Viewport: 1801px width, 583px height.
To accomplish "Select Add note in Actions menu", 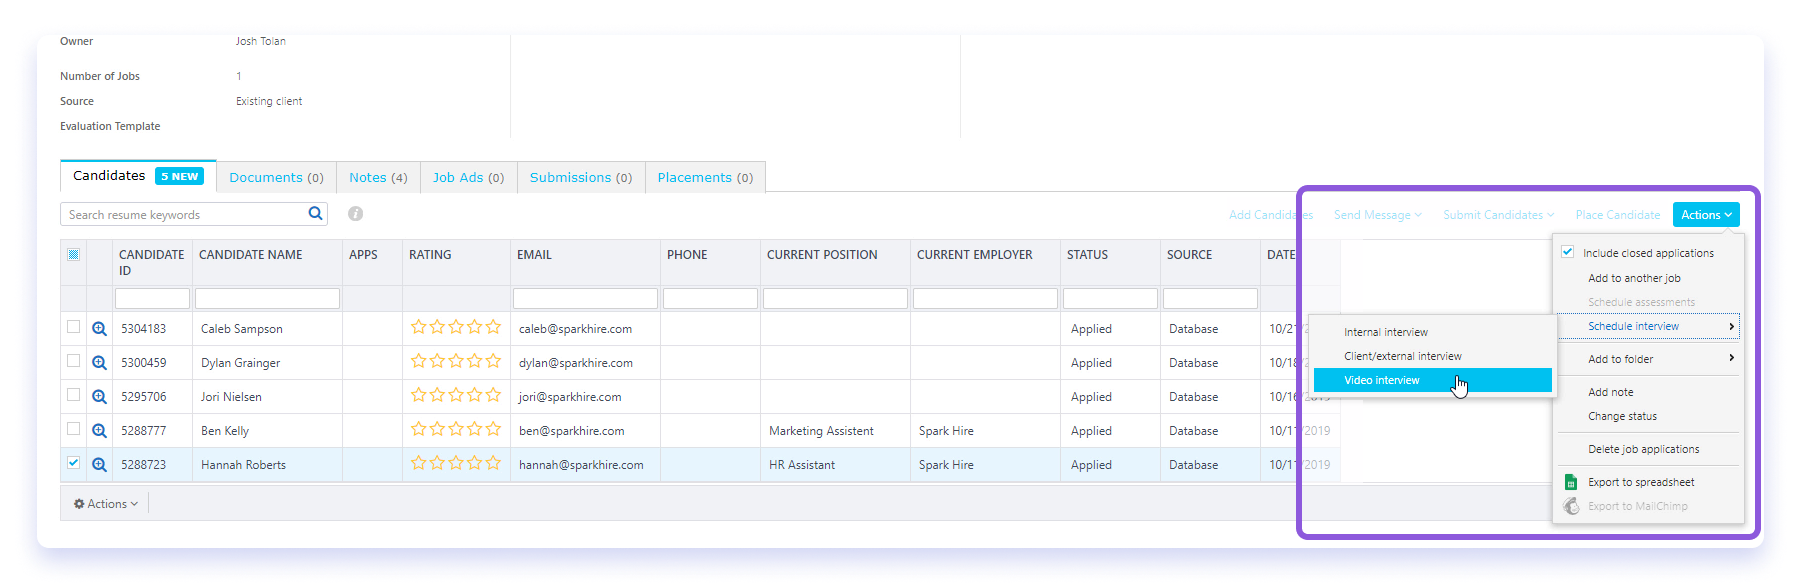I will [x=1610, y=392].
